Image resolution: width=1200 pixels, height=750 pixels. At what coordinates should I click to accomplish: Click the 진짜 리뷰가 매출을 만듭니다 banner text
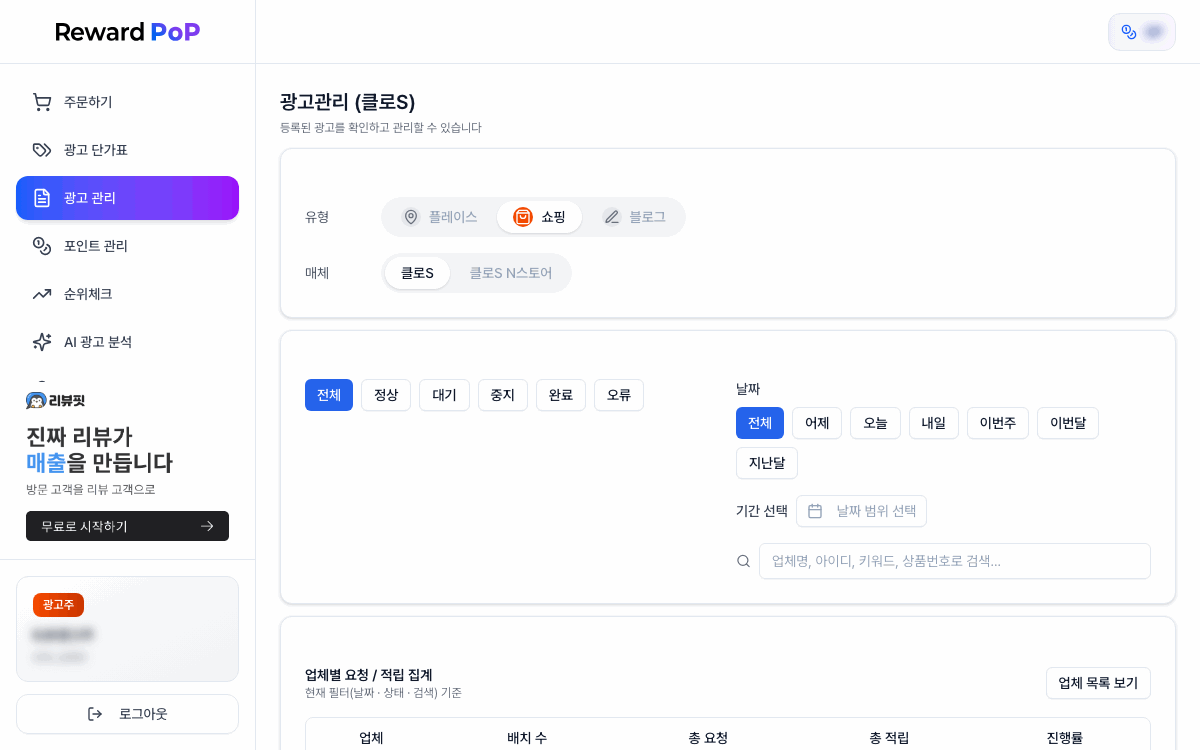pyautogui.click(x=99, y=450)
